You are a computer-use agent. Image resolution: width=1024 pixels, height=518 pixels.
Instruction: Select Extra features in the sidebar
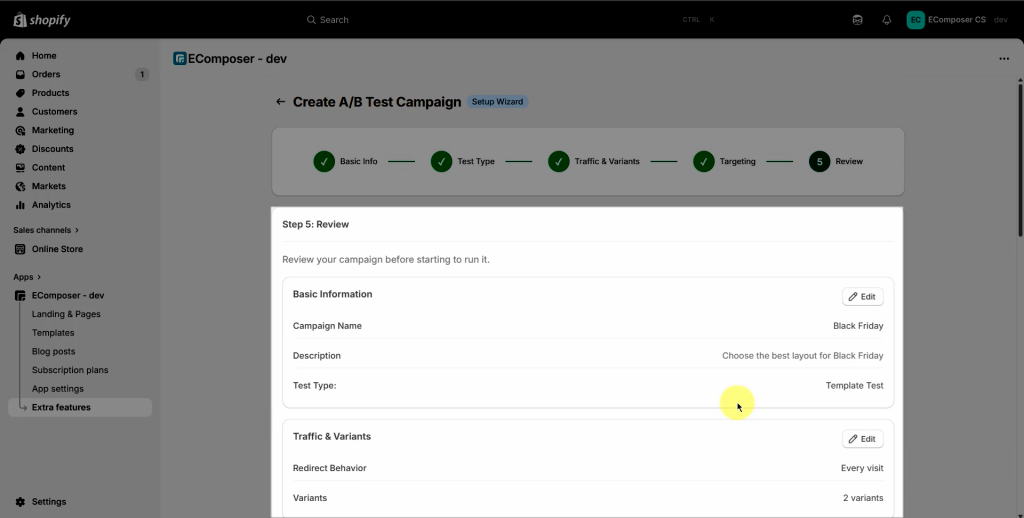point(61,407)
